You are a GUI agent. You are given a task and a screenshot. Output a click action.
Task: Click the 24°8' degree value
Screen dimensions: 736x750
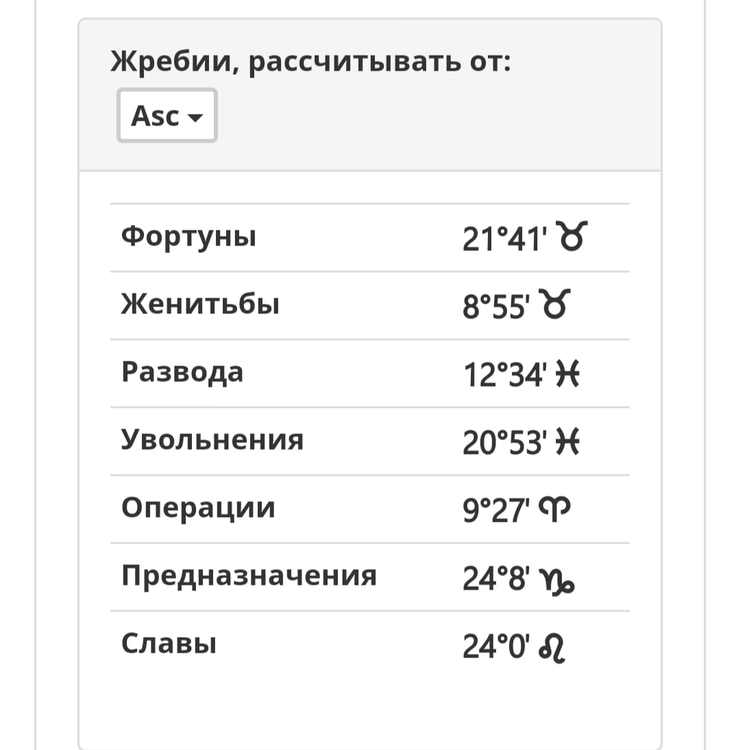496,579
